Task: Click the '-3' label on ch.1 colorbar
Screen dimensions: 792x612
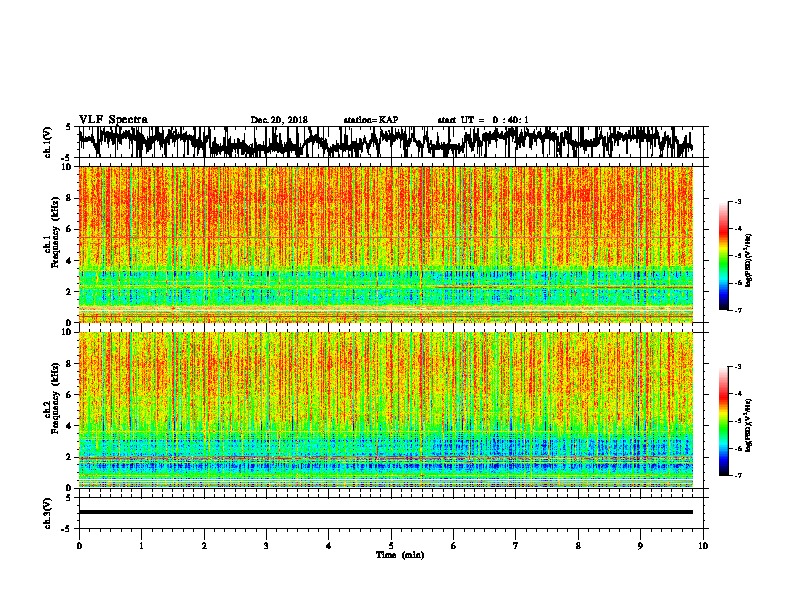Action: [737, 201]
